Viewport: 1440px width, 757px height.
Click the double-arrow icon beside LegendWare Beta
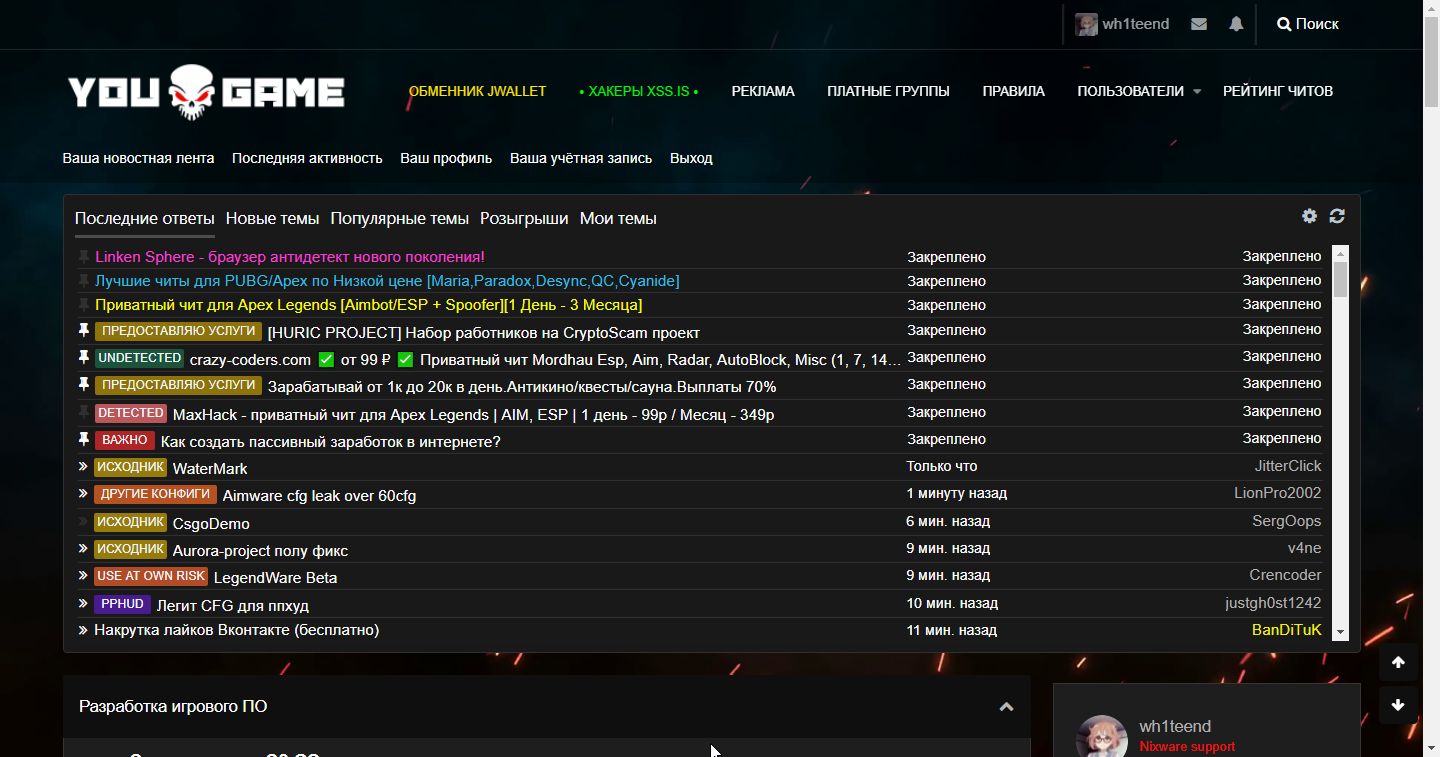[84, 575]
